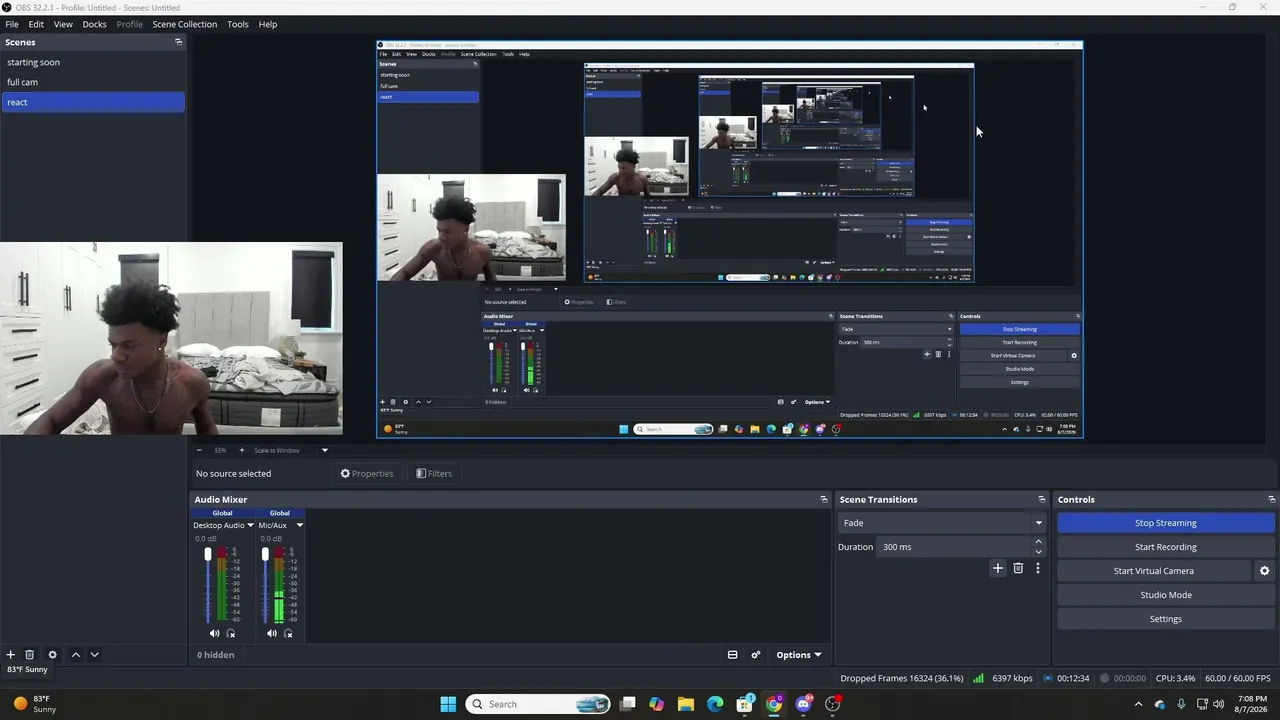Screen dimensions: 1280x720
Task: Open Scale to Window preview dropdown
Action: pos(291,450)
